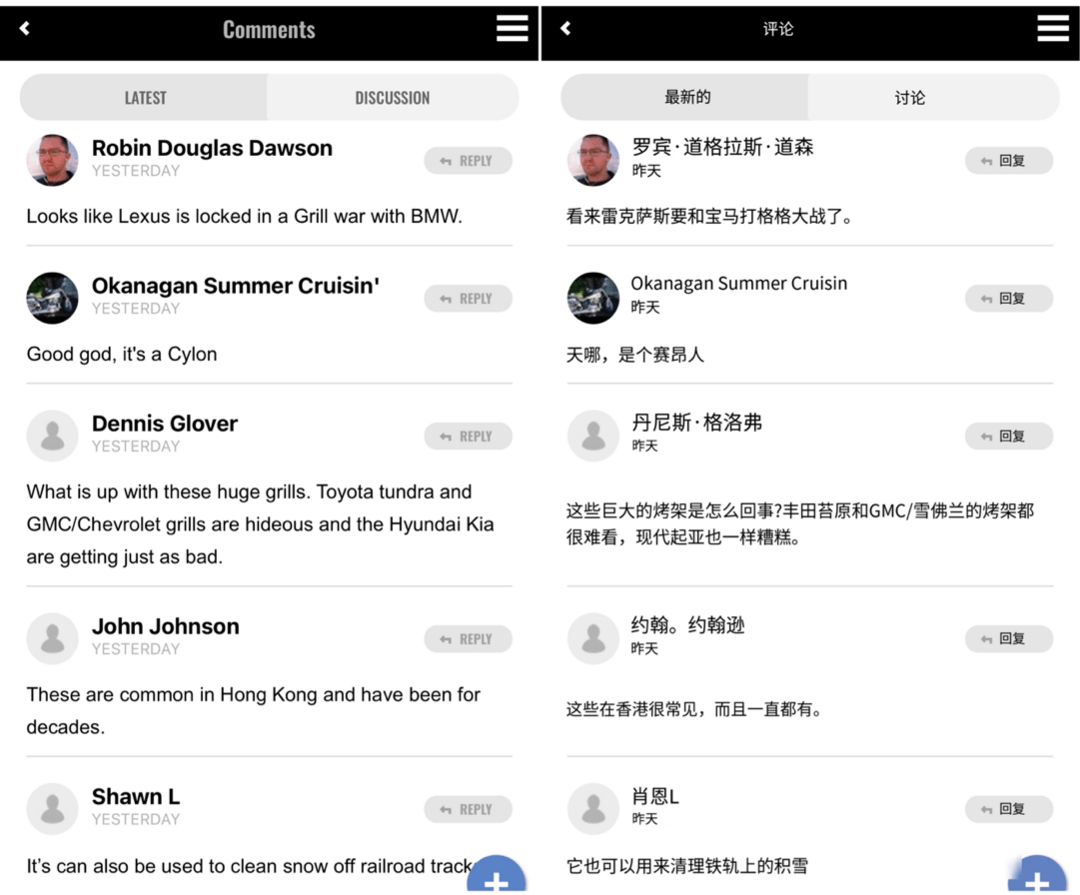
Task: Tap 回复 next to 丹尼斯·格洛弗
Action: [1008, 436]
